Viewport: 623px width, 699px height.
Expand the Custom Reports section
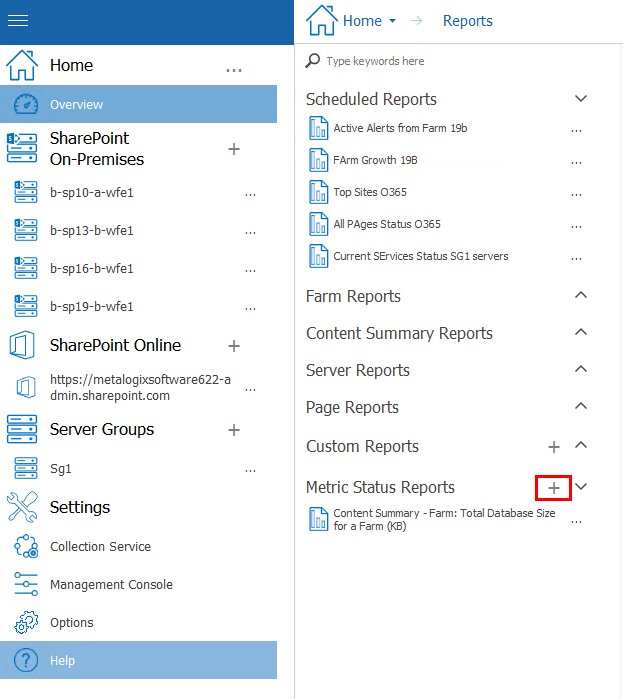(581, 445)
